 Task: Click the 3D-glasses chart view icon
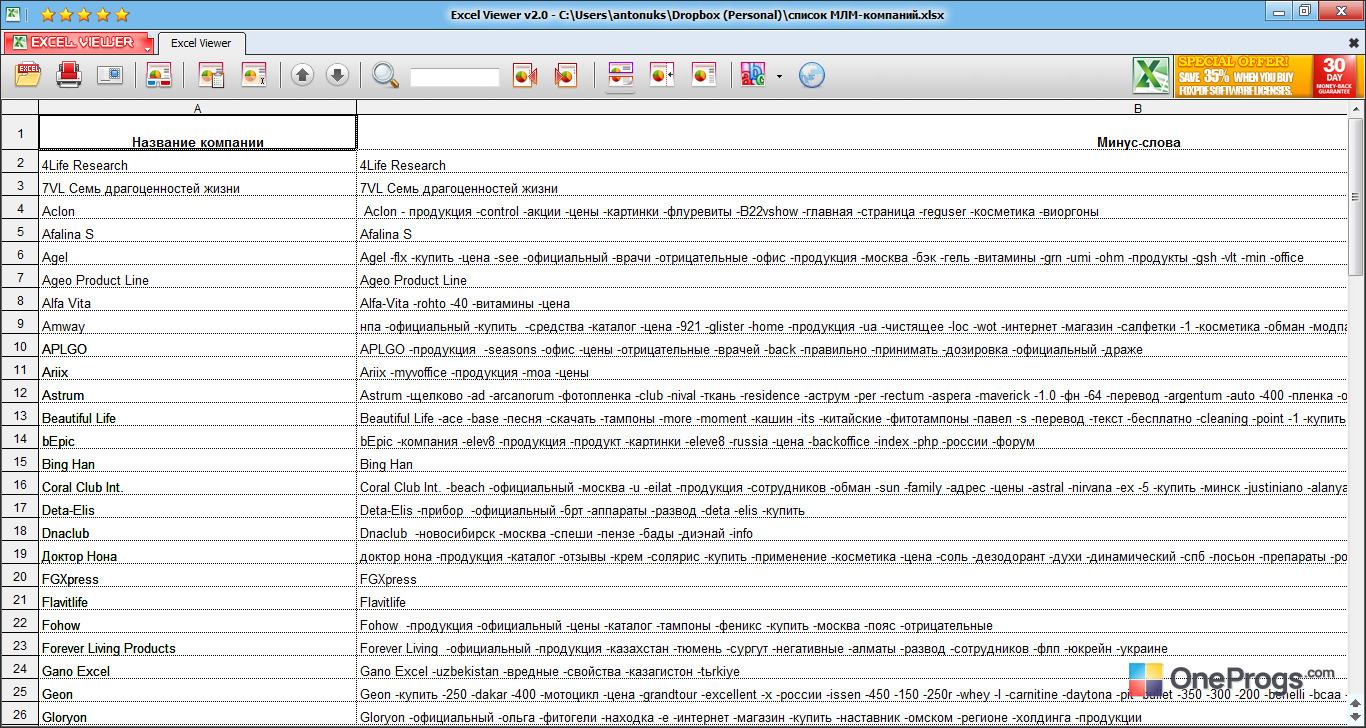[160, 75]
